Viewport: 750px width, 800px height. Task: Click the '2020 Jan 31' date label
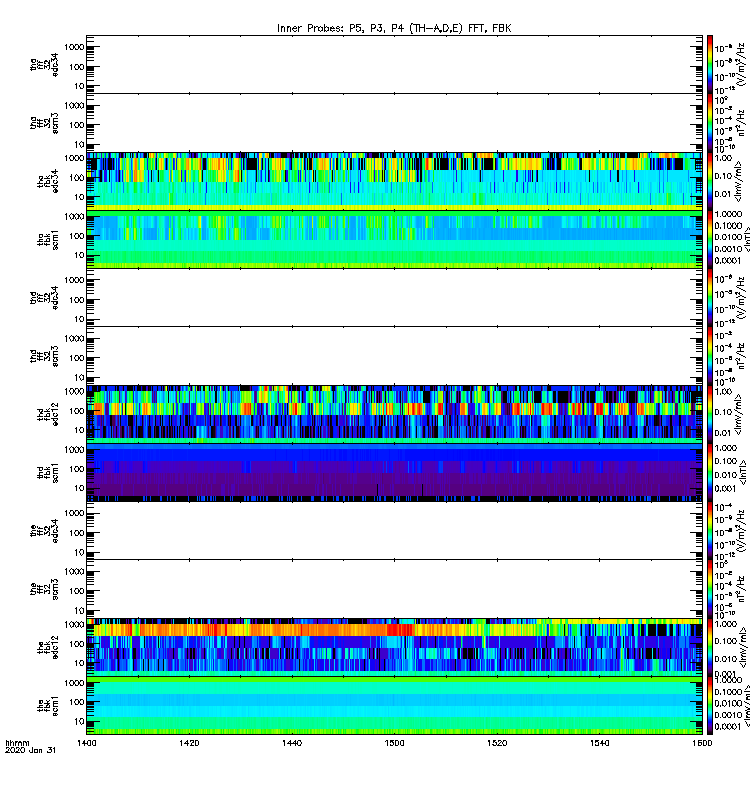click(31, 750)
